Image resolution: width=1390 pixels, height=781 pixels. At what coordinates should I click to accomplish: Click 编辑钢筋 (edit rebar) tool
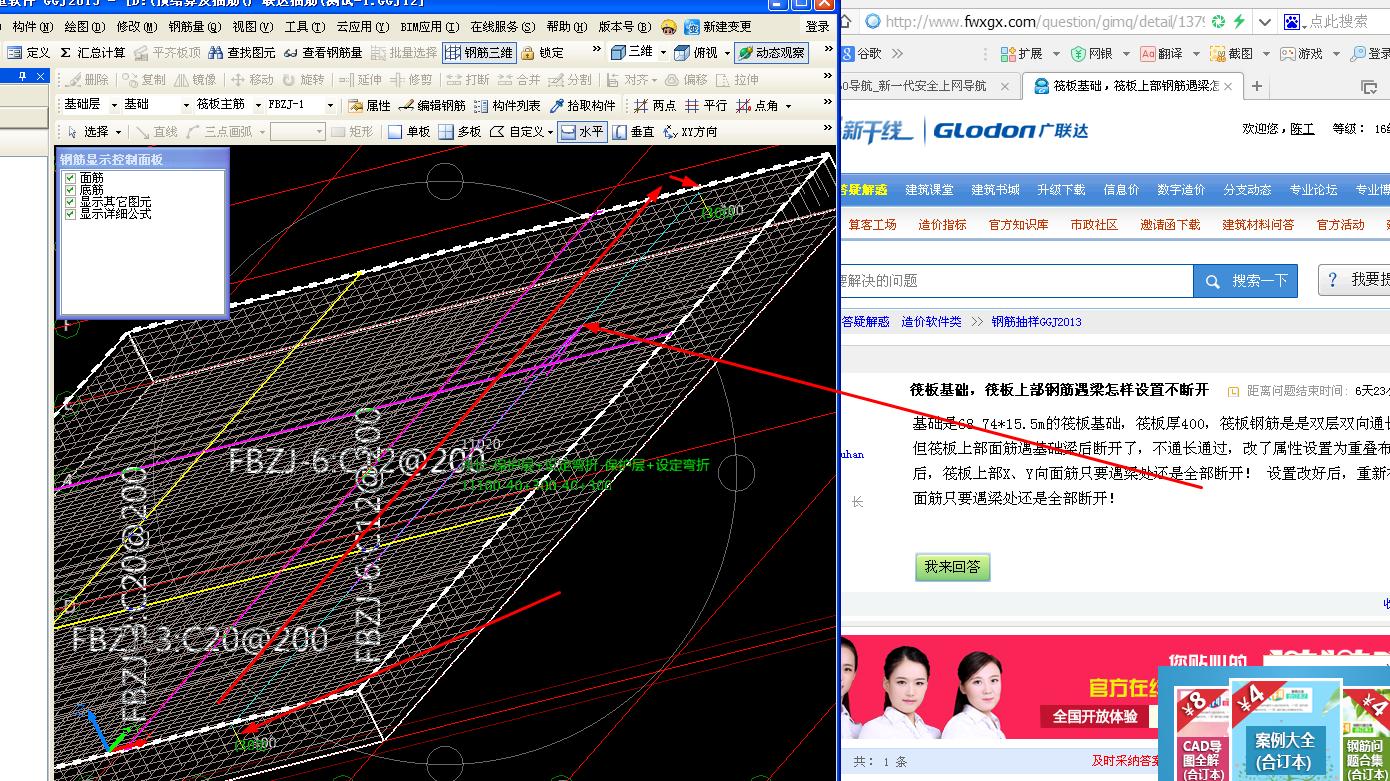point(432,105)
